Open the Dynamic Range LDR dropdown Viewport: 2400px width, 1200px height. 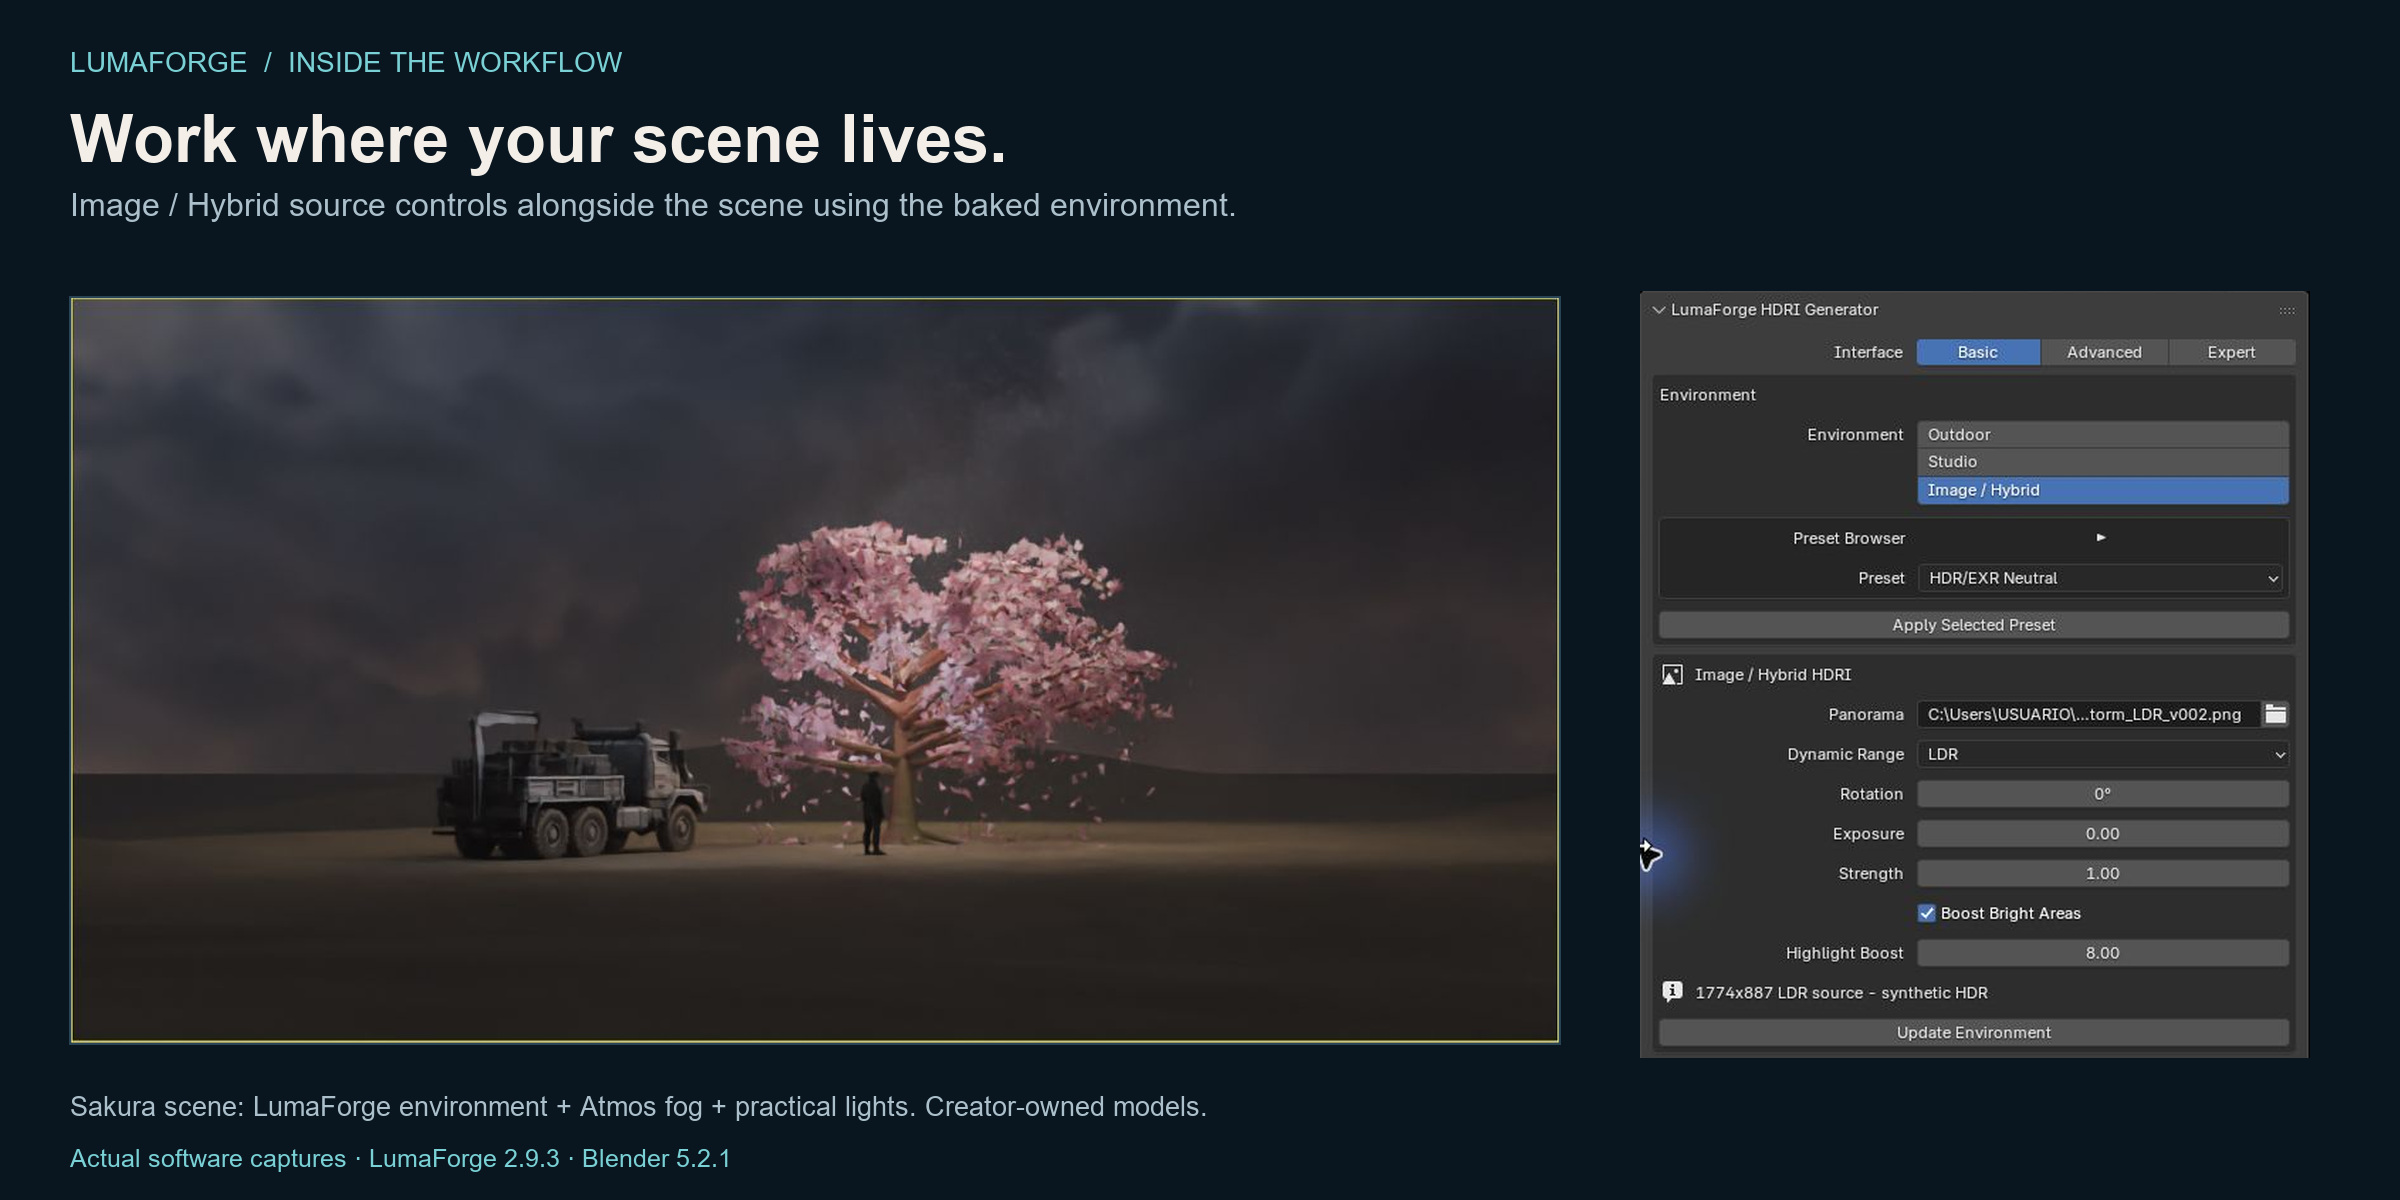2103,754
